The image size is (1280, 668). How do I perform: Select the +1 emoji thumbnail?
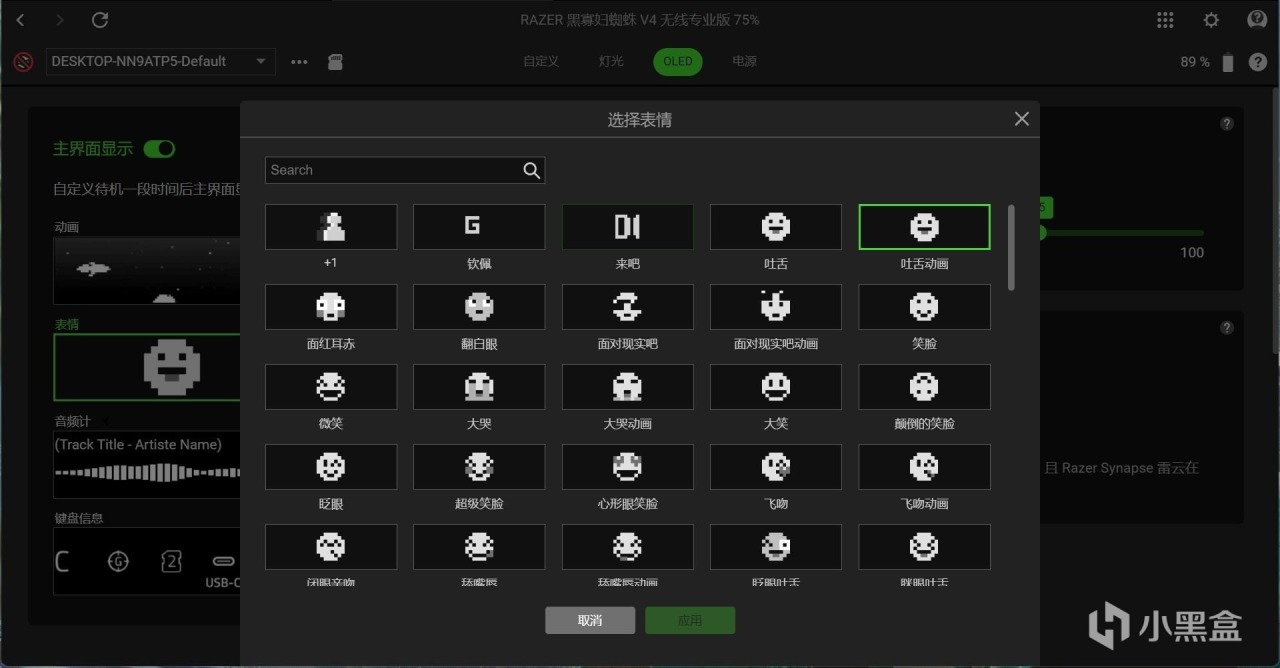coord(331,227)
